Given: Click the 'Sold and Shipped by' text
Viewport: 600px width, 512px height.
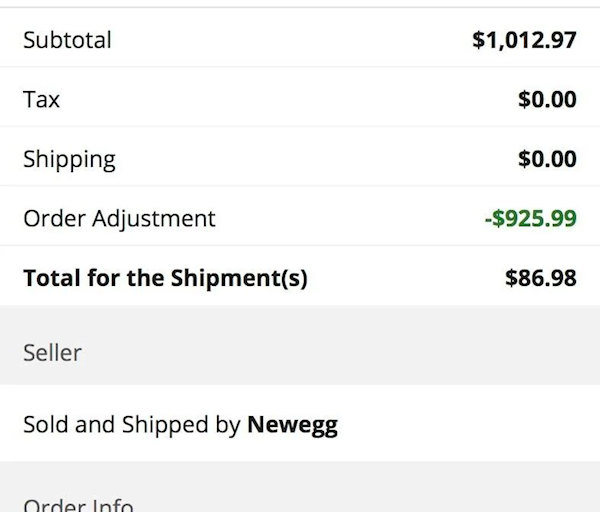Looking at the screenshot, I should click(132, 425).
